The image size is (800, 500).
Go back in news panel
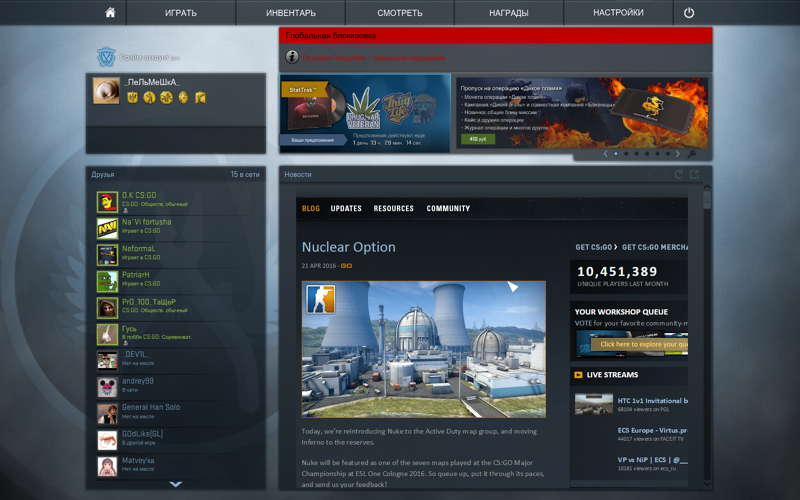pos(650,174)
